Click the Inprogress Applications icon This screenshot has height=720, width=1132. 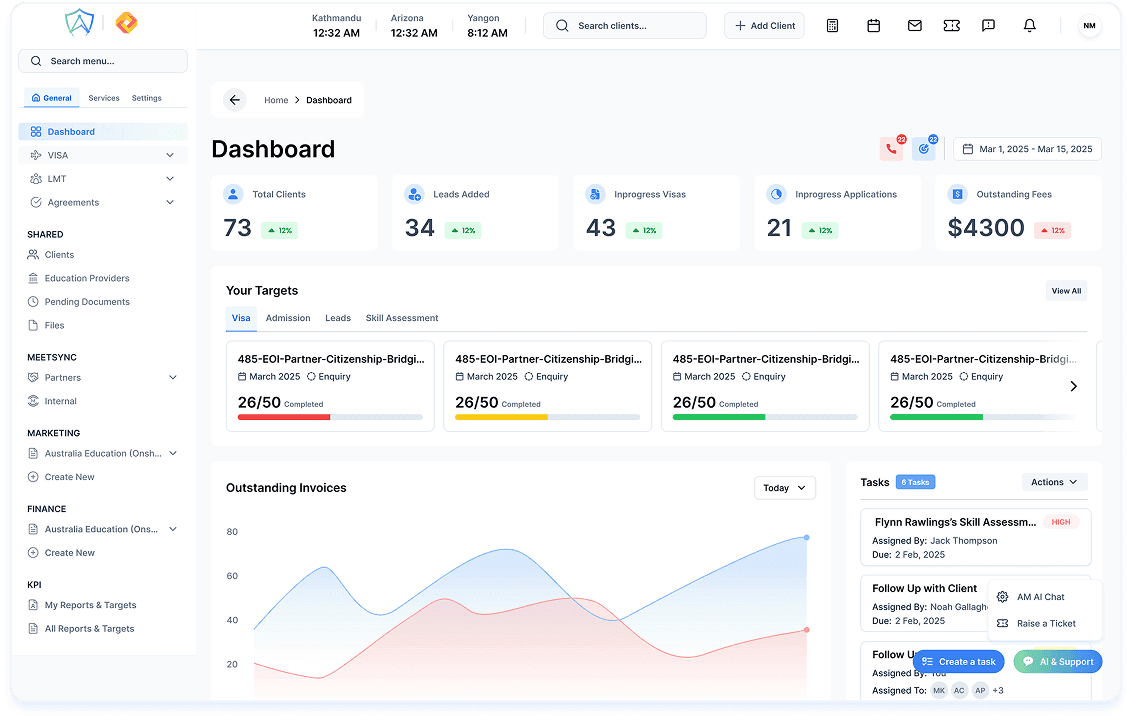(776, 194)
